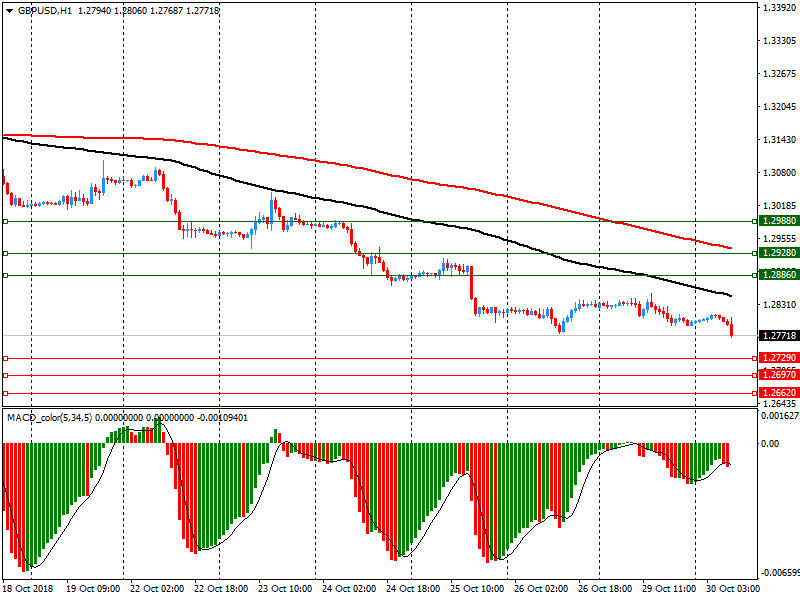The width and height of the screenshot is (800, 600).
Task: Click the 1.33920 value on price scale
Action: click(x=777, y=8)
